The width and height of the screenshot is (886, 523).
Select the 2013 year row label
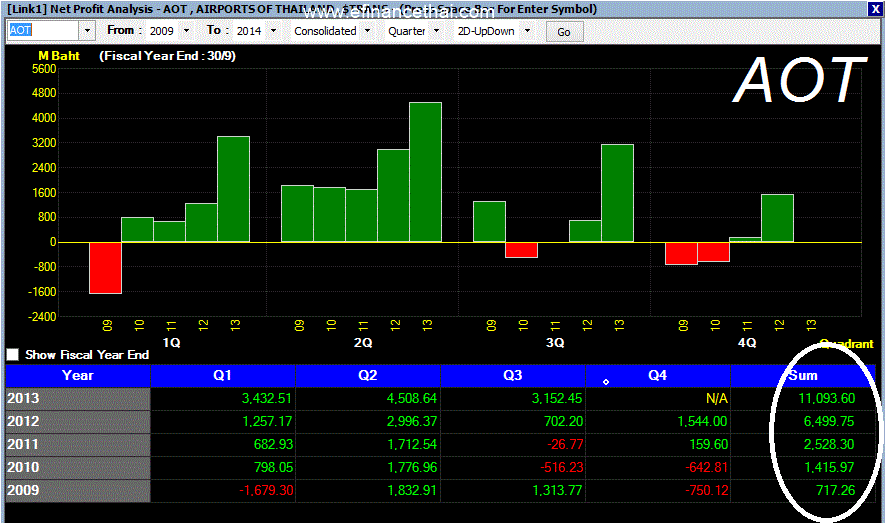coord(78,399)
